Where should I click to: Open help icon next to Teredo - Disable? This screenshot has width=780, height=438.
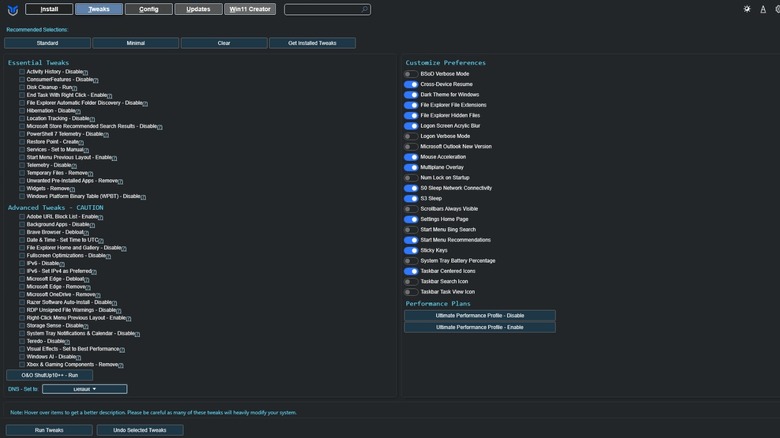click(x=68, y=342)
